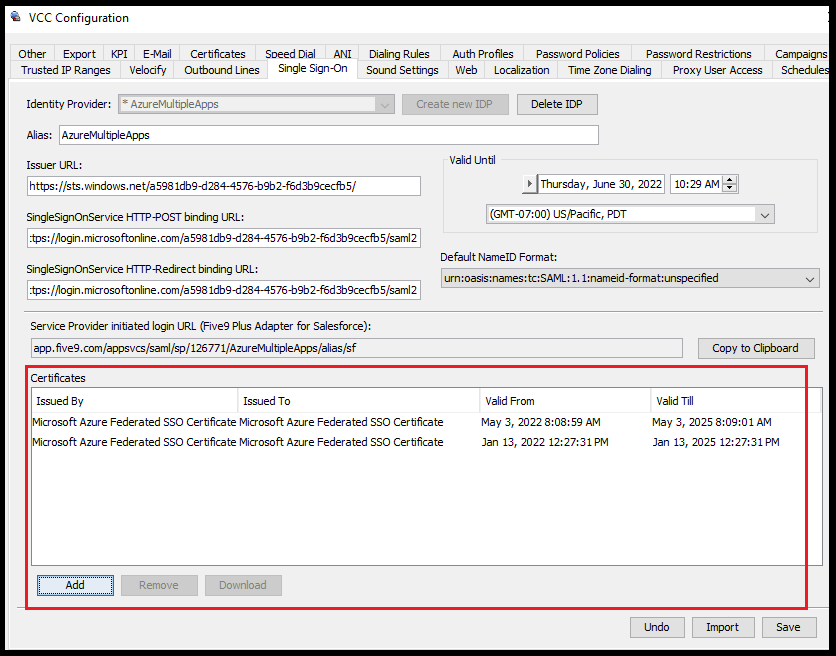Go to the Proxy User Access tab
This screenshot has height=656, width=836.
point(717,70)
